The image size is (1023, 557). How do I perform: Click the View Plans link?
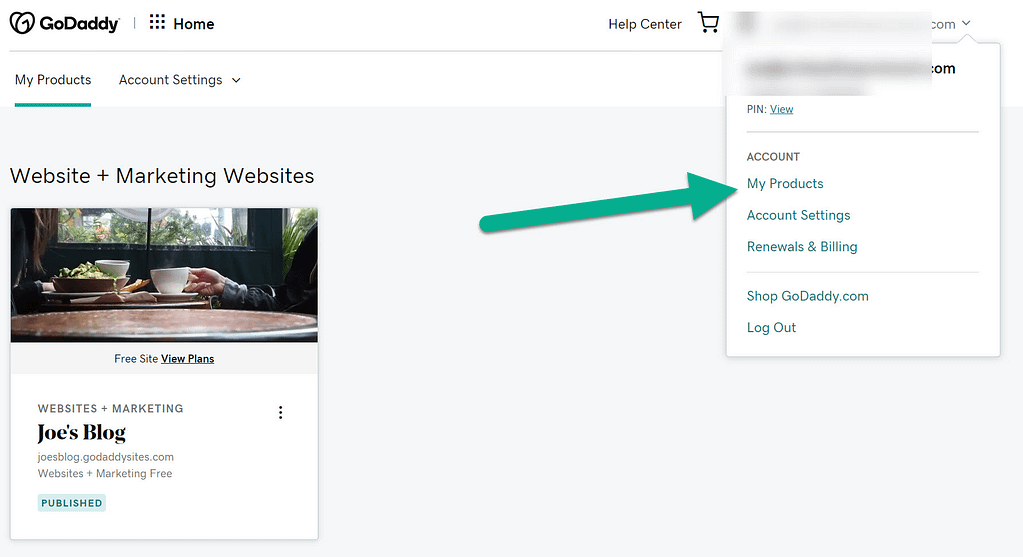(187, 359)
